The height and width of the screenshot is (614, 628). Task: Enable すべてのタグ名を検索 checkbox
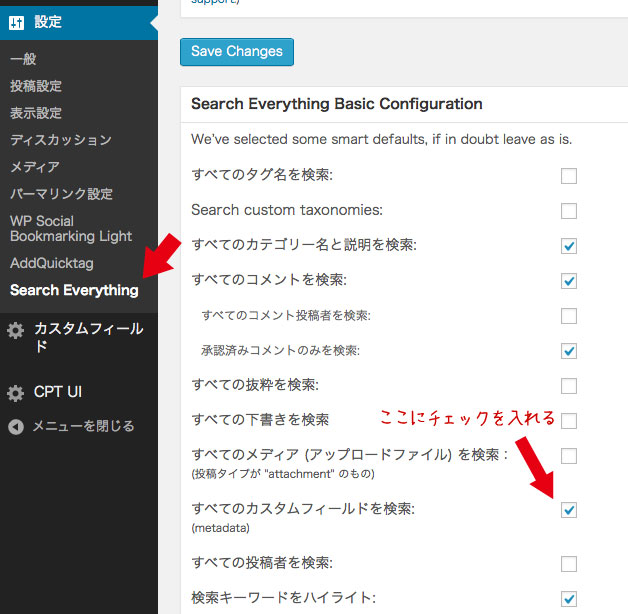point(569,176)
